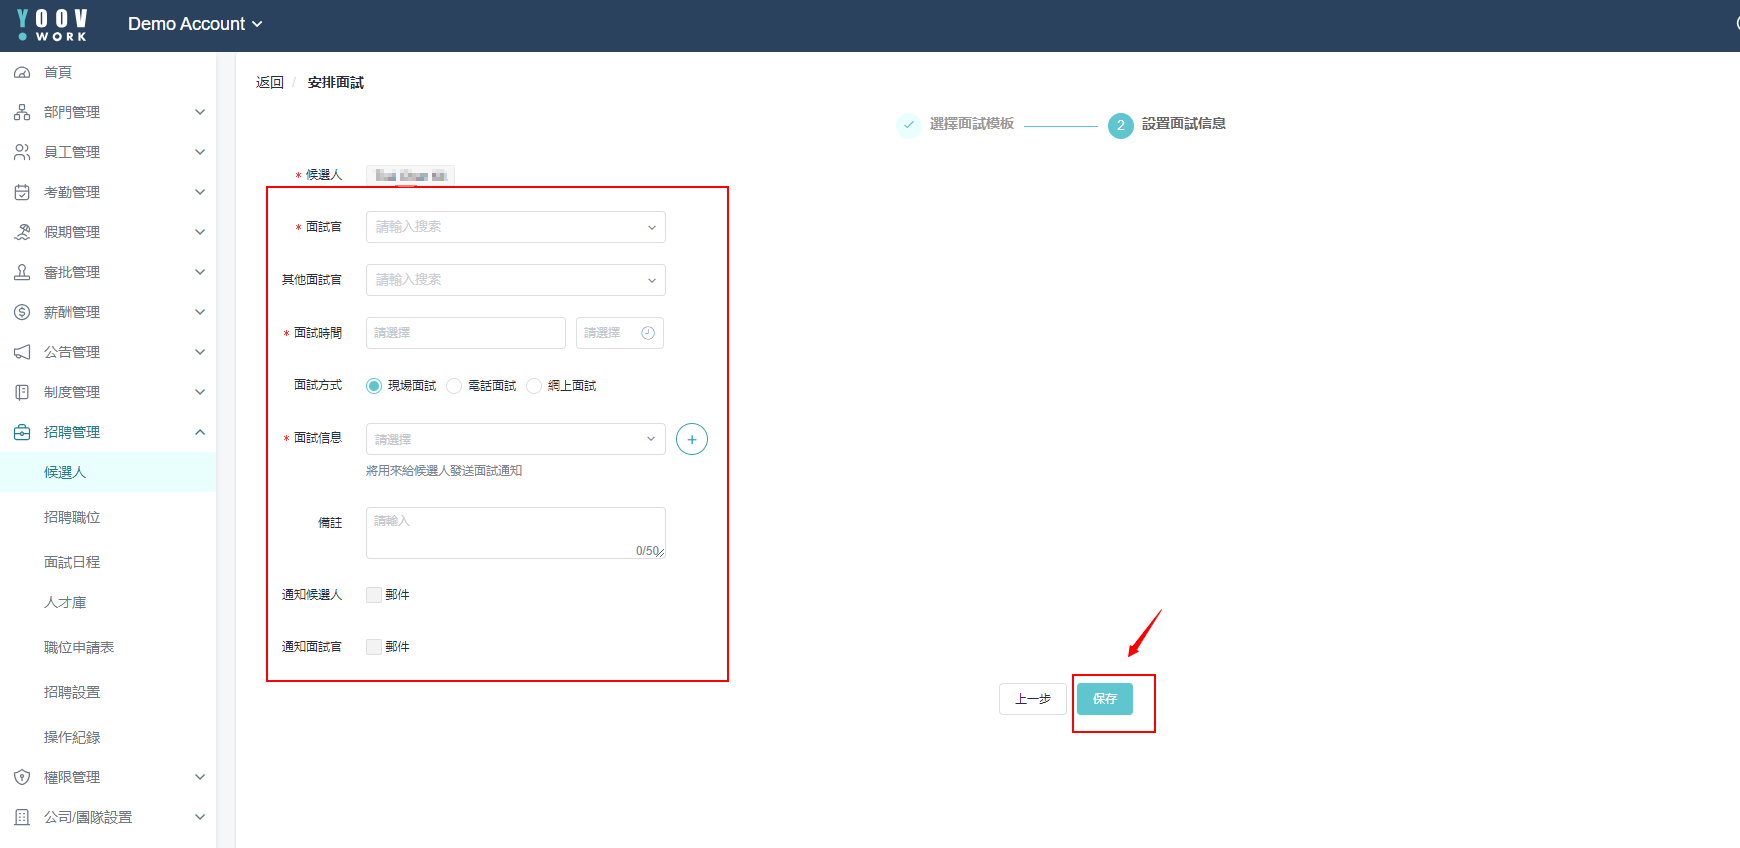Click the home dashboard icon in sidebar

(22, 72)
